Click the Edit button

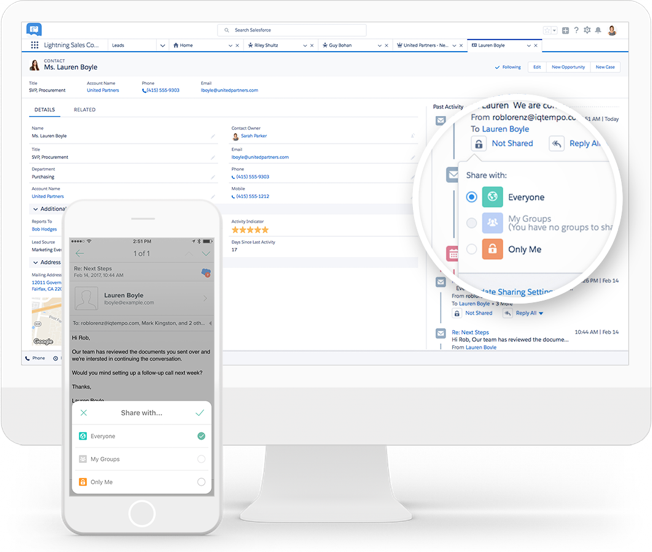tap(537, 67)
